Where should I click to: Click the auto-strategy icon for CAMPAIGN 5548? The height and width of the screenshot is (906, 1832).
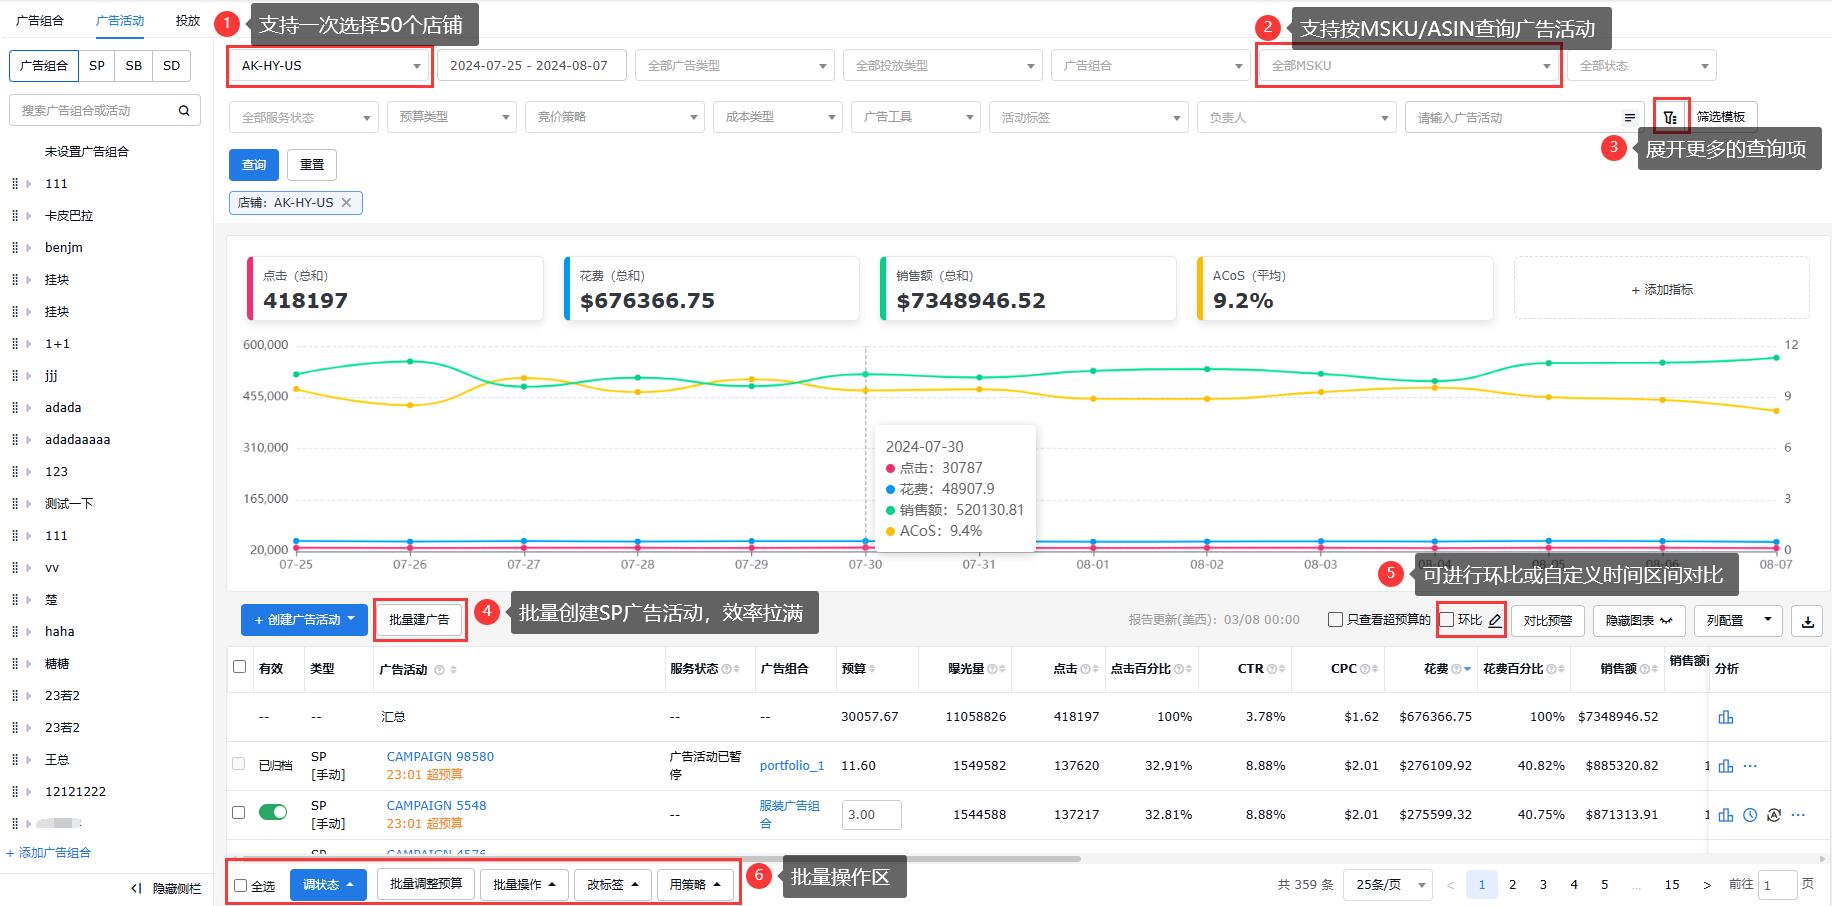pyautogui.click(x=1774, y=815)
